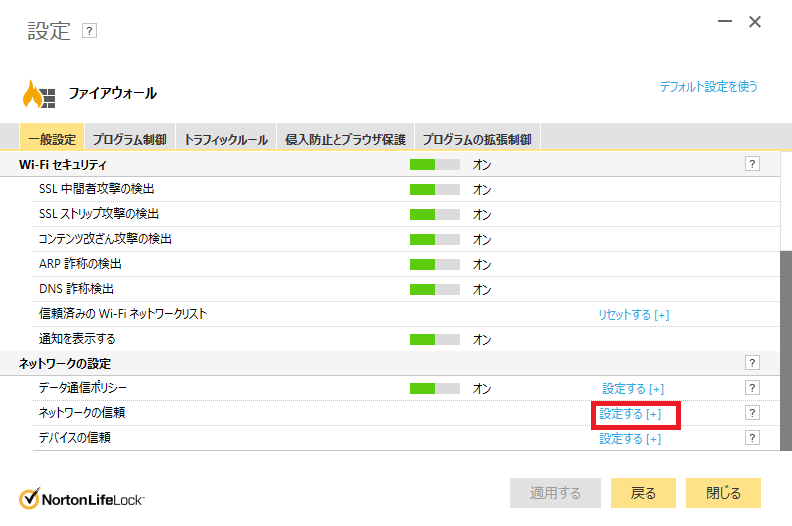Screen dimensions: 792x526
Task: Toggle データ通信ポリシー switch
Action: coord(435,389)
